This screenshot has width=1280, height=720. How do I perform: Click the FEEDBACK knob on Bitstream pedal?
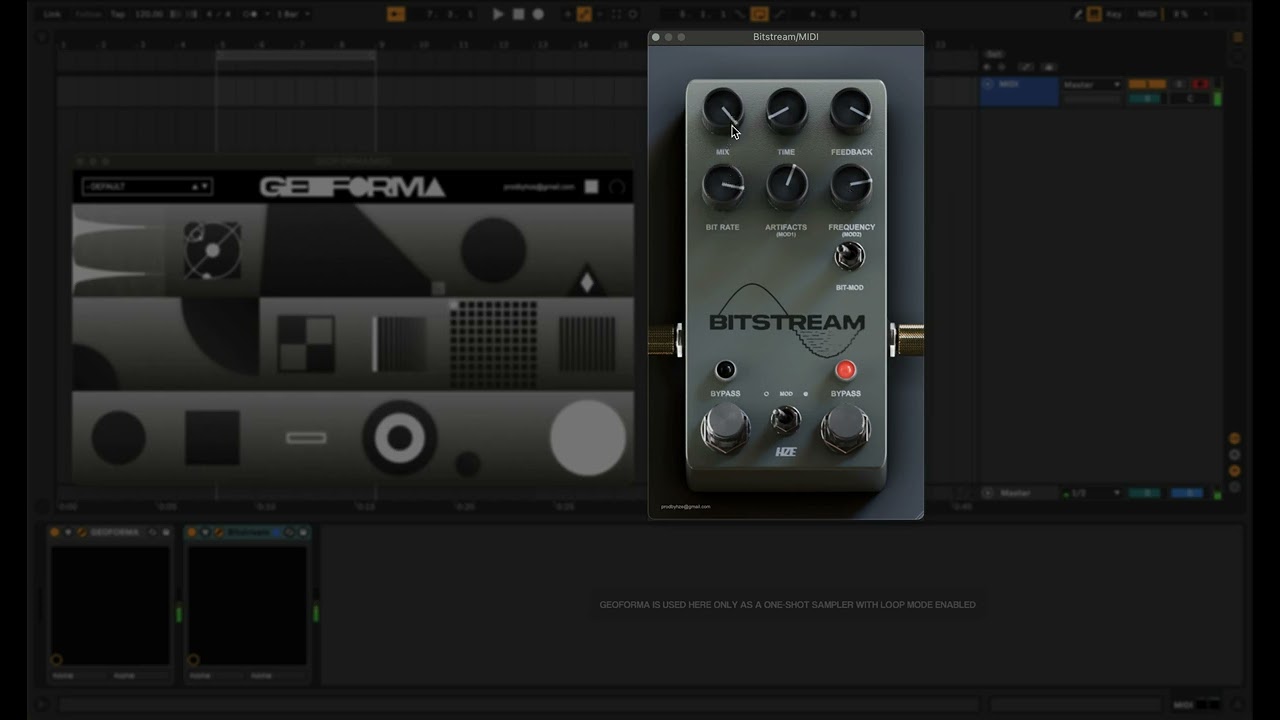point(850,109)
